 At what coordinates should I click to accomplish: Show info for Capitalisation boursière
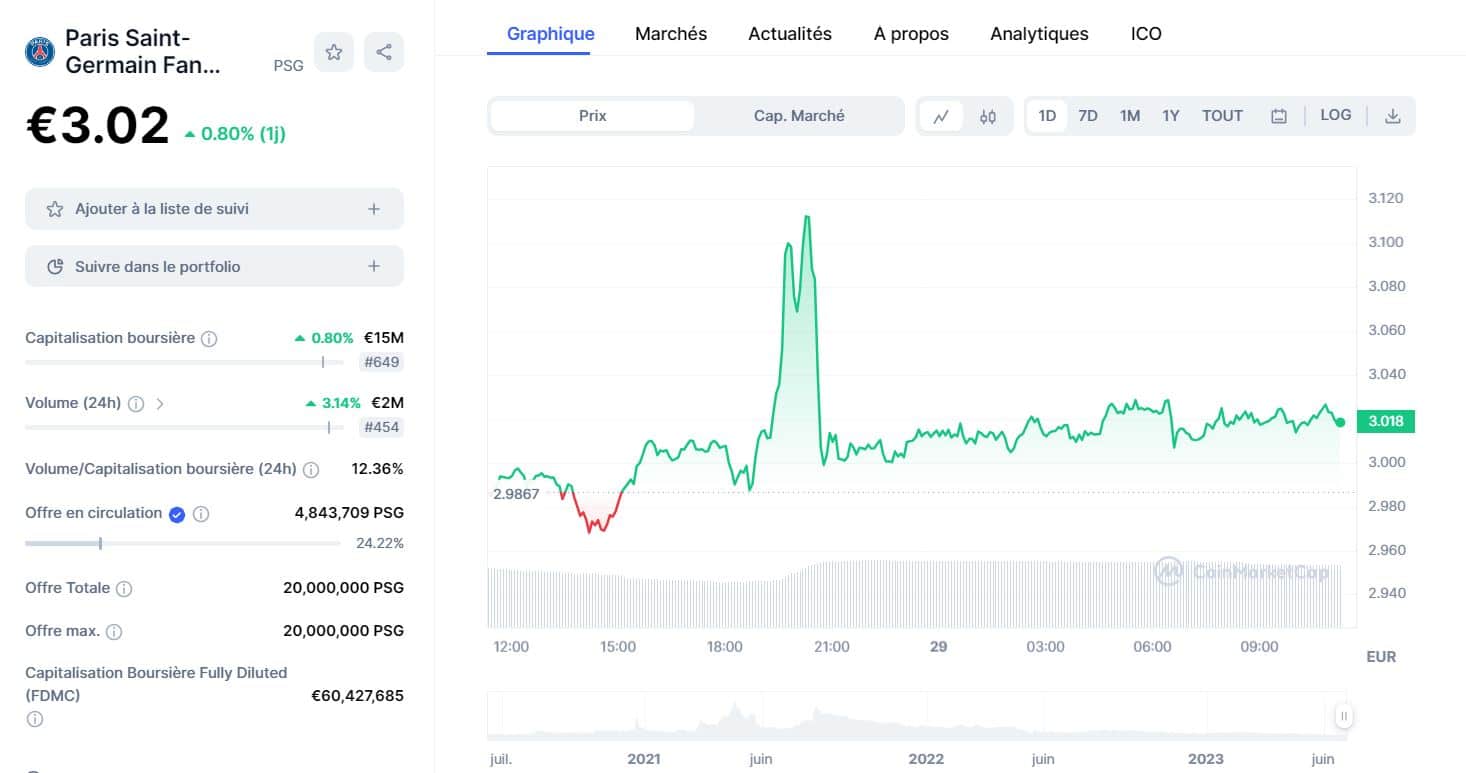tap(209, 339)
